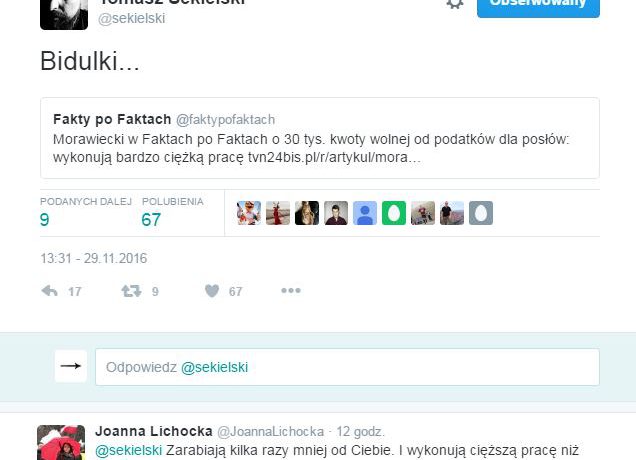
Task: Open the Fakty po Faktach quoted tweet
Action: coord(320,138)
